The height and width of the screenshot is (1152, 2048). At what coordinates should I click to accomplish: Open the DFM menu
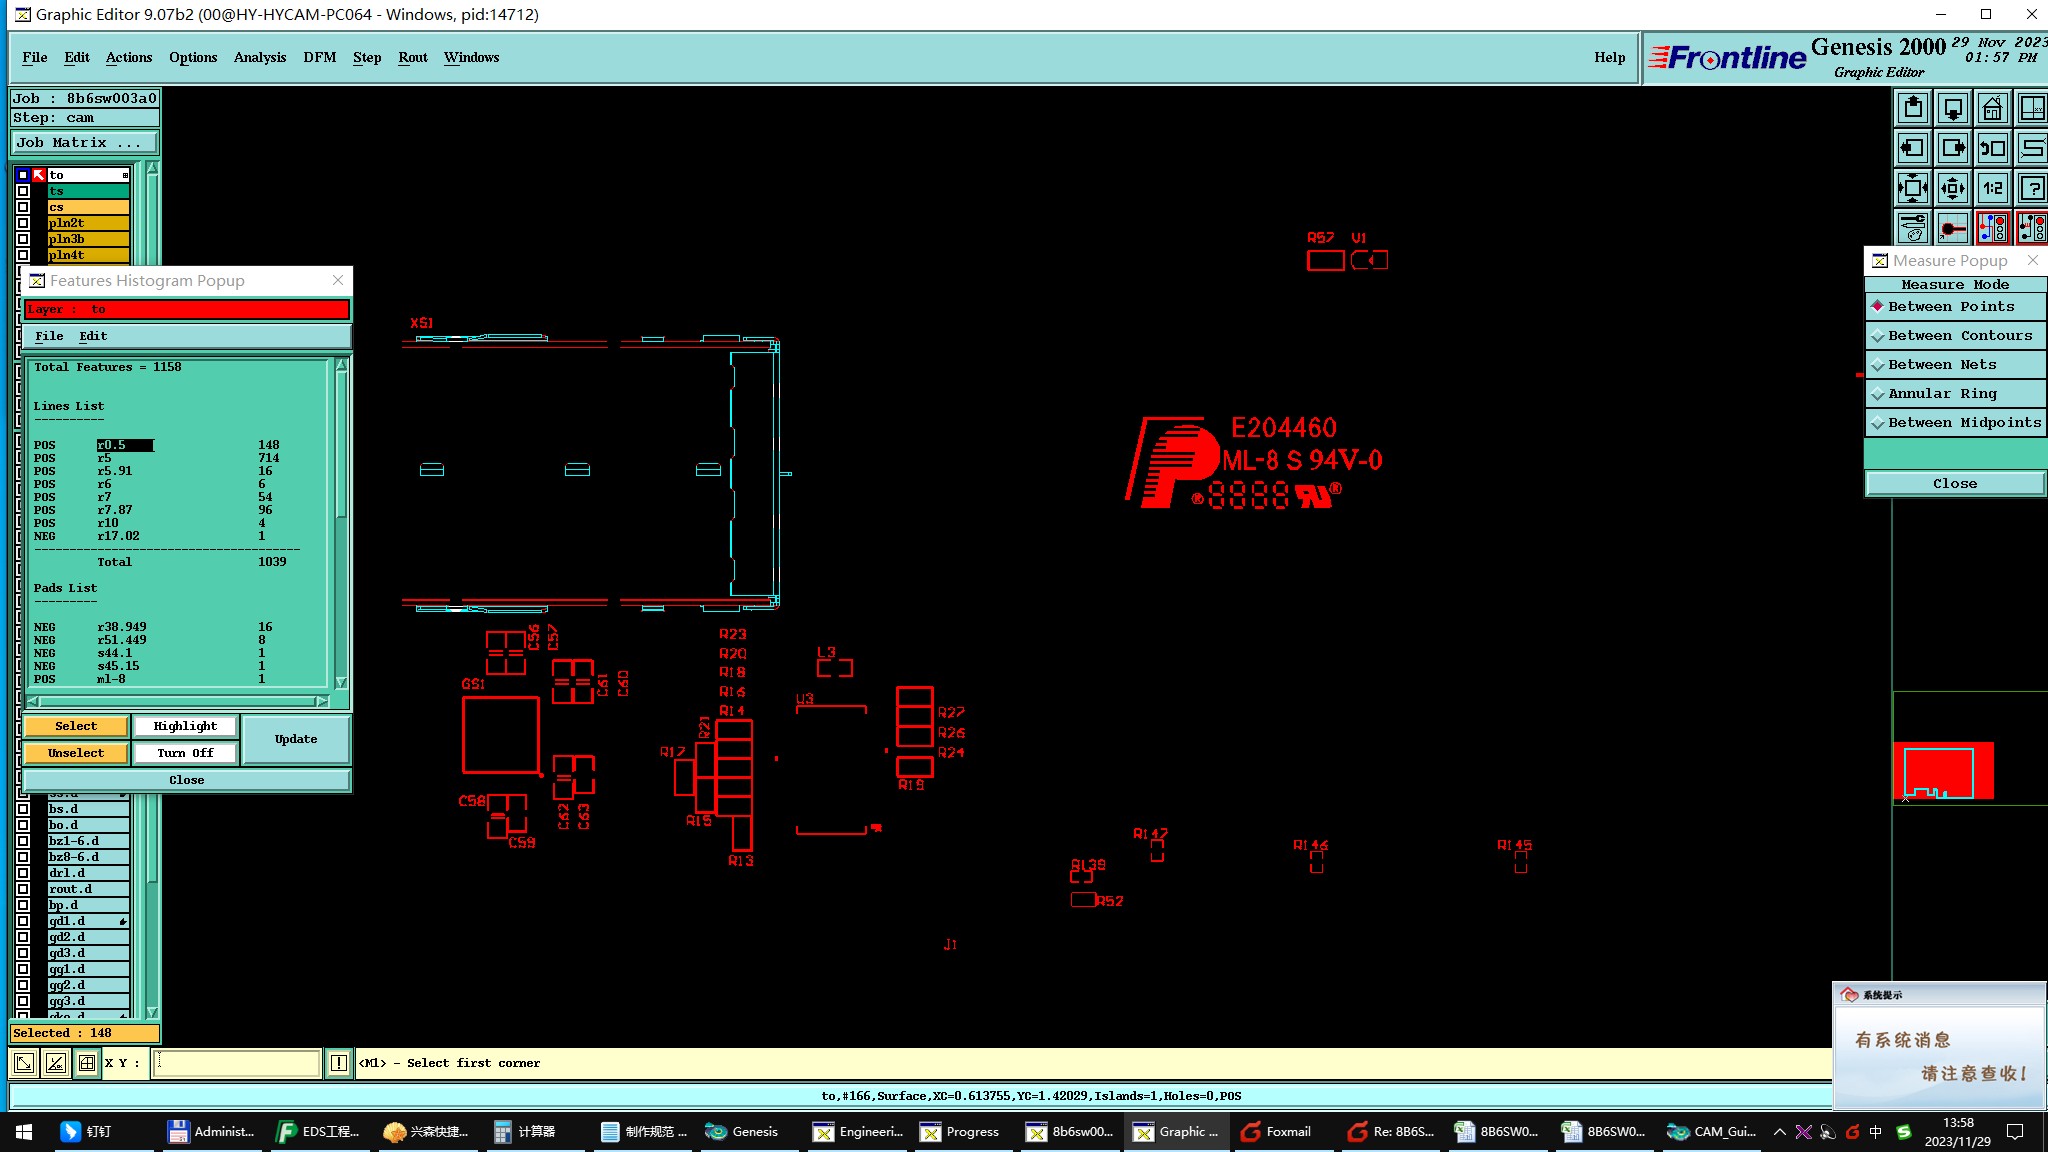click(319, 57)
